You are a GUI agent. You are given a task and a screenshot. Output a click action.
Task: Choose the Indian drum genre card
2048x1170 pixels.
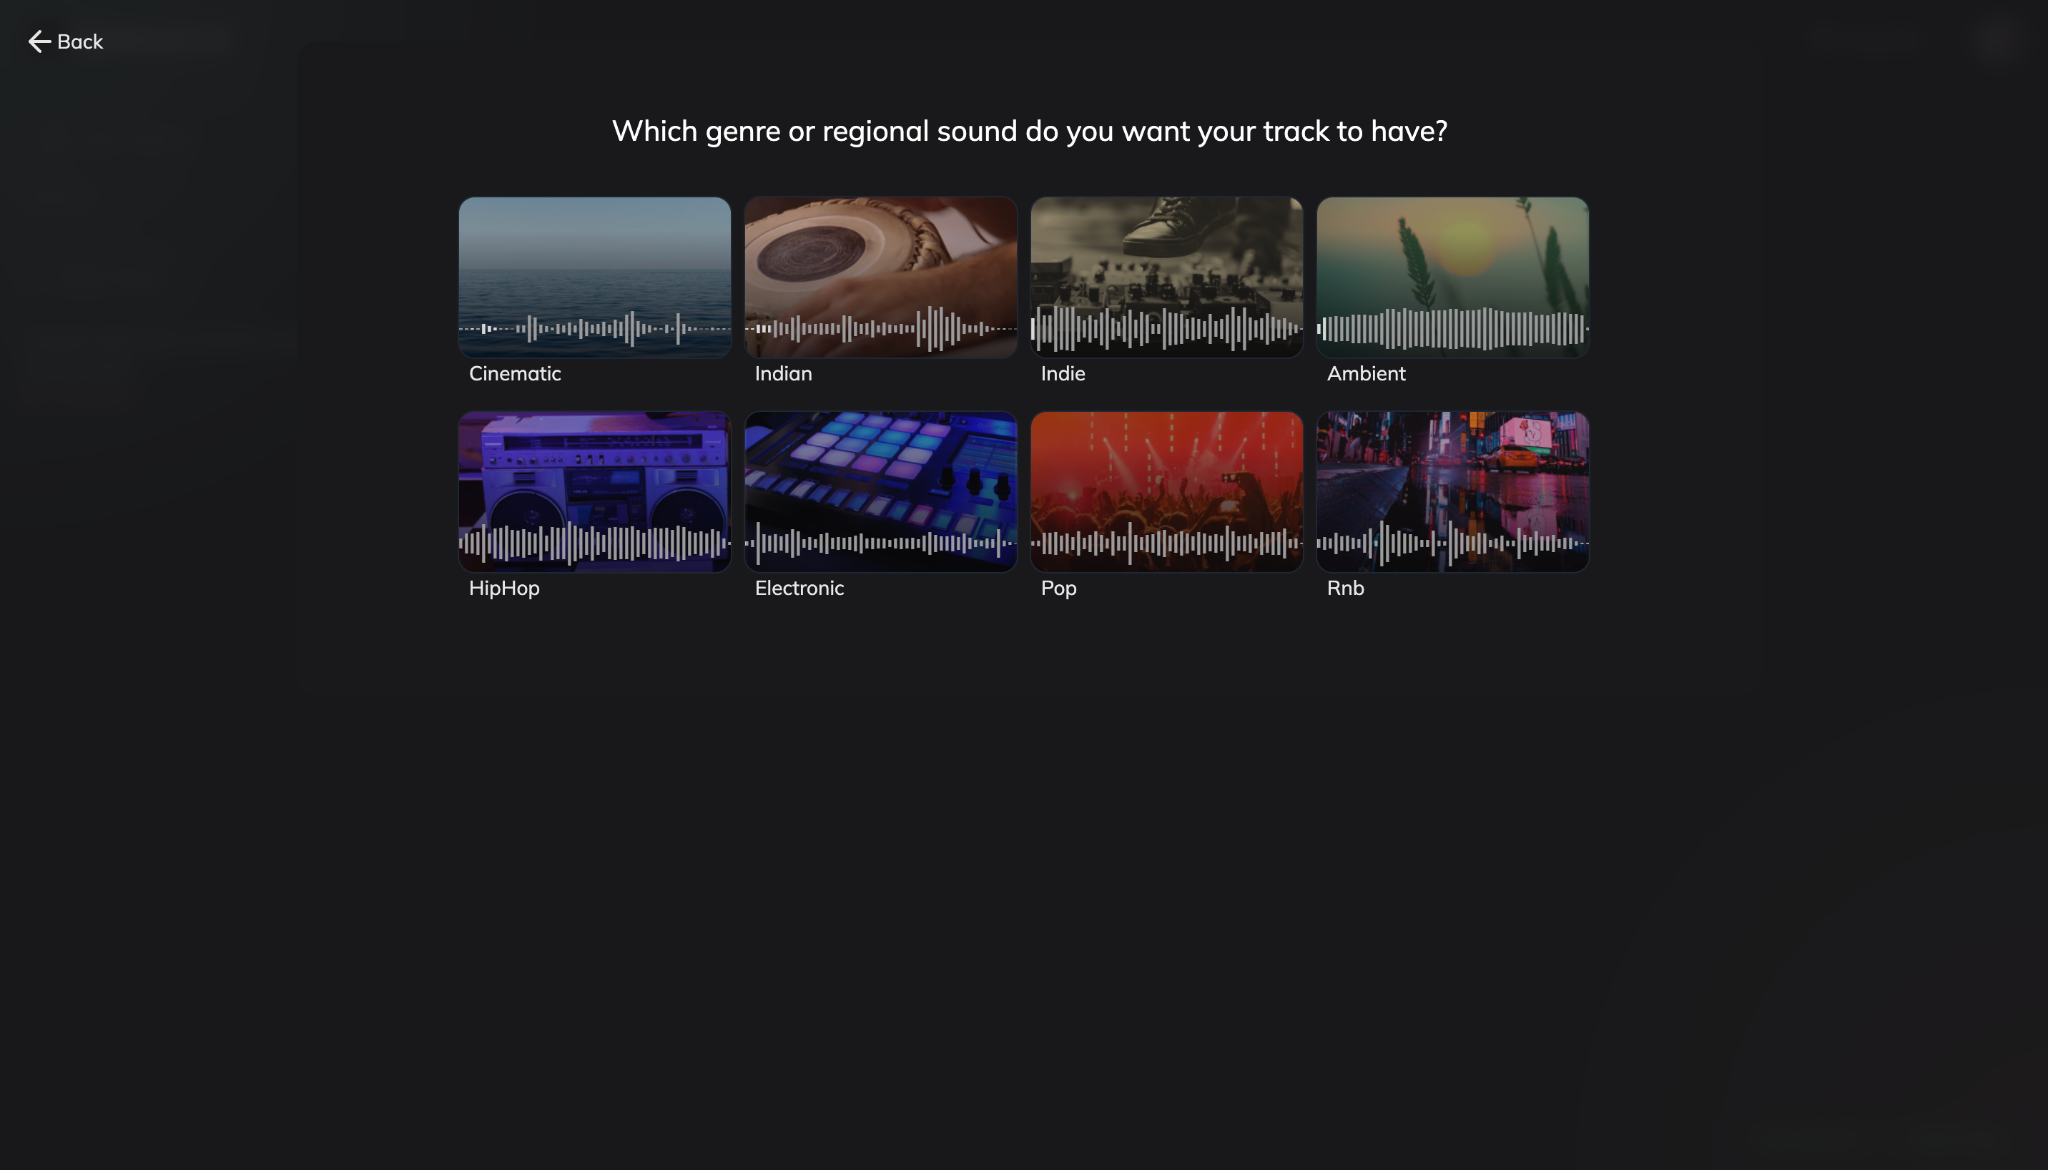tap(881, 277)
